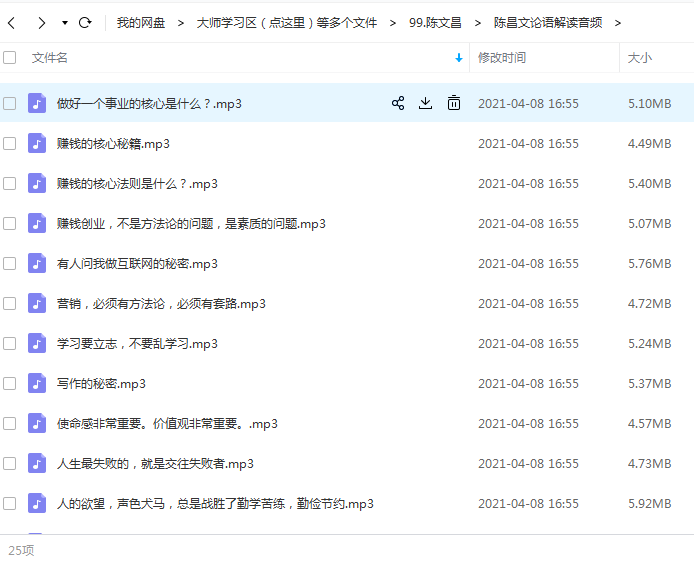Select file 做好一个事业的核心是什么？.mp3
The width and height of the screenshot is (694, 562).
coord(149,104)
